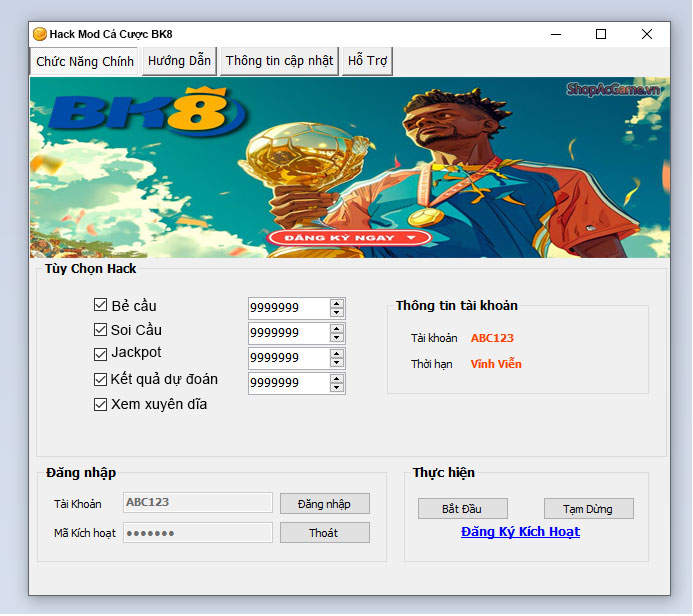Toggle the Soi Cầu checkbox
The width and height of the screenshot is (693, 616).
(x=100, y=330)
